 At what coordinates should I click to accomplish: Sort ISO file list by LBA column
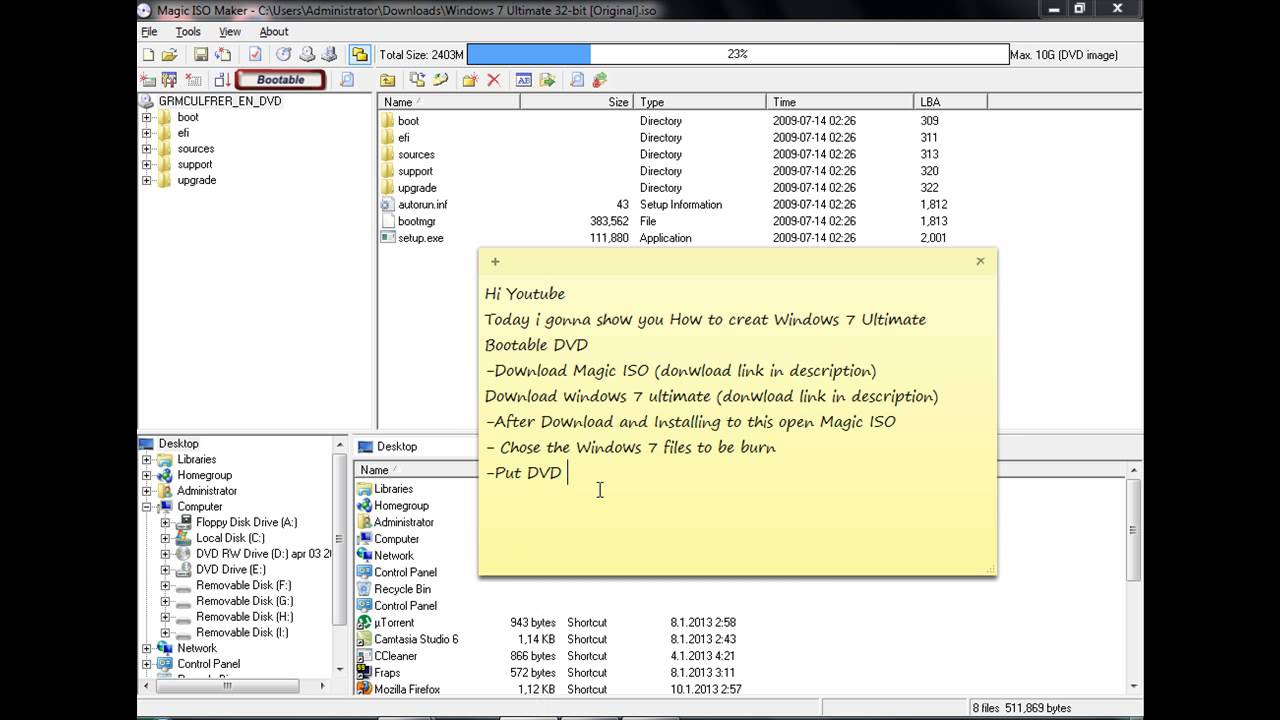point(950,102)
